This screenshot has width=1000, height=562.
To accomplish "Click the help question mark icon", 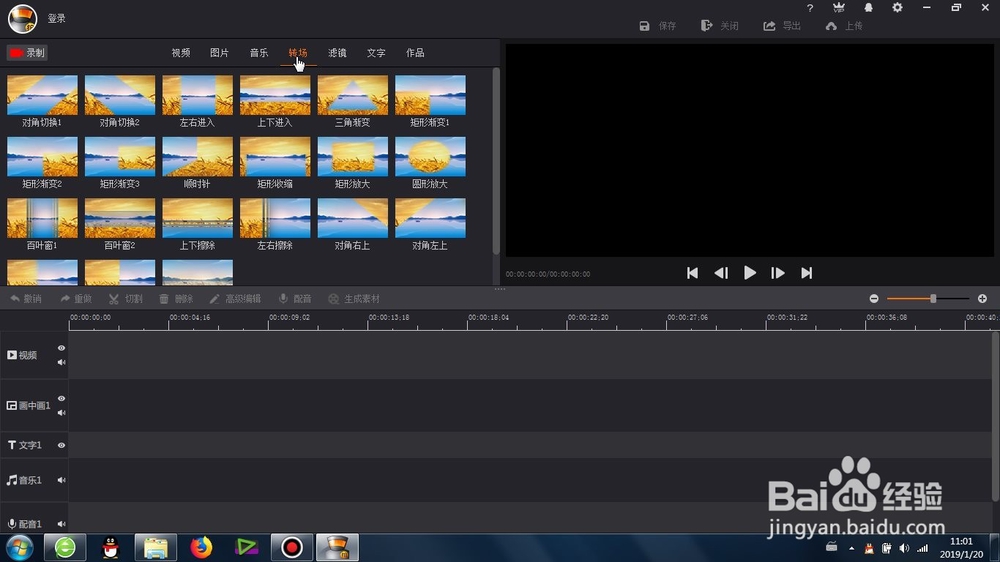I will pos(810,8).
